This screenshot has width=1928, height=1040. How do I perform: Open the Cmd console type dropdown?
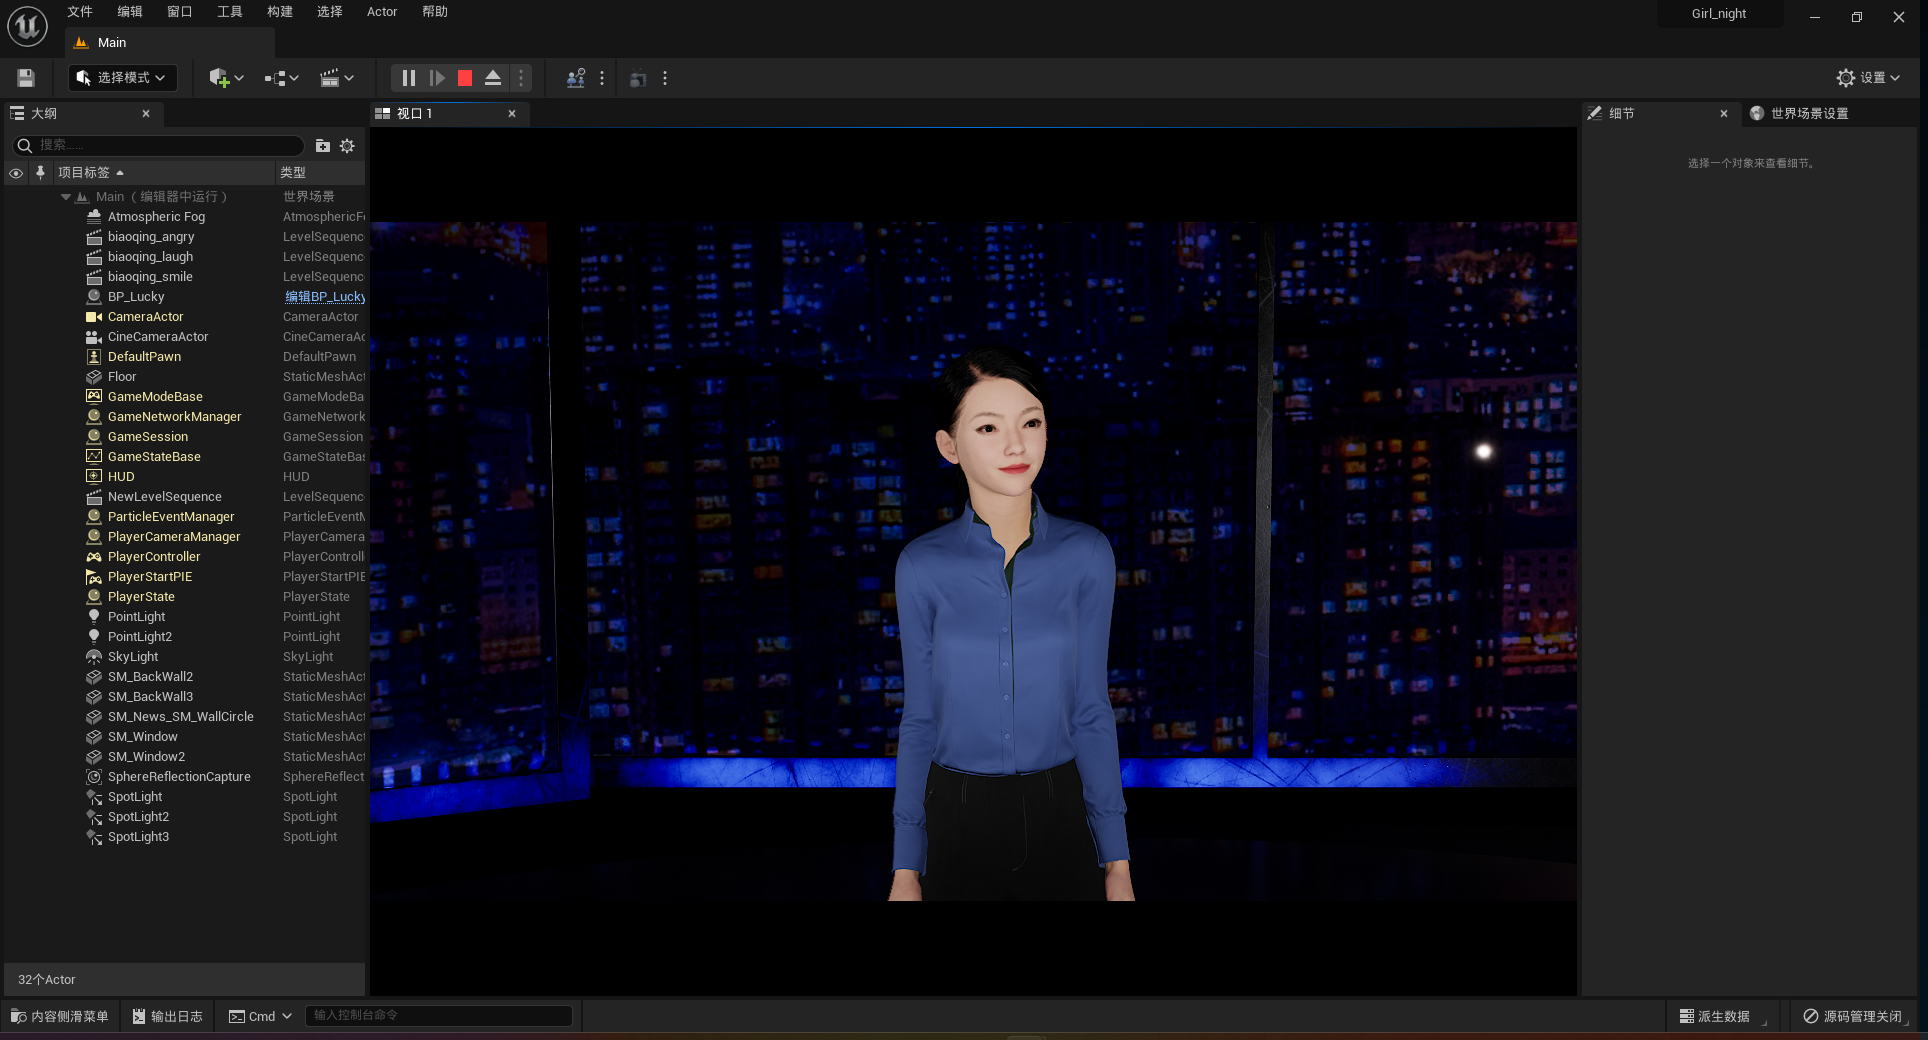260,1016
